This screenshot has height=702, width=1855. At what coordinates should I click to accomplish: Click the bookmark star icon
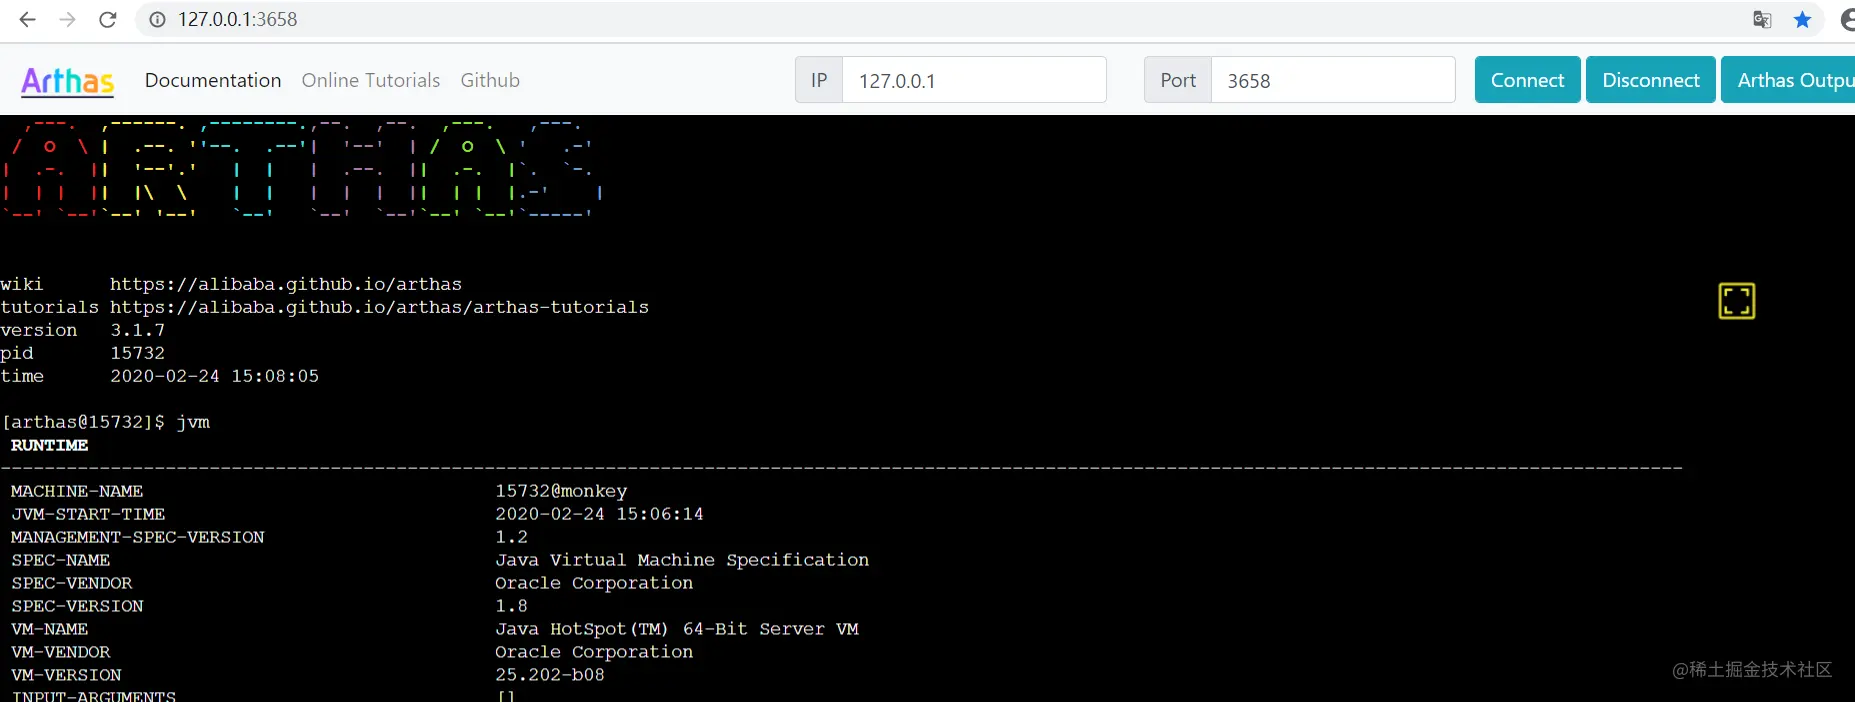pyautogui.click(x=1802, y=19)
